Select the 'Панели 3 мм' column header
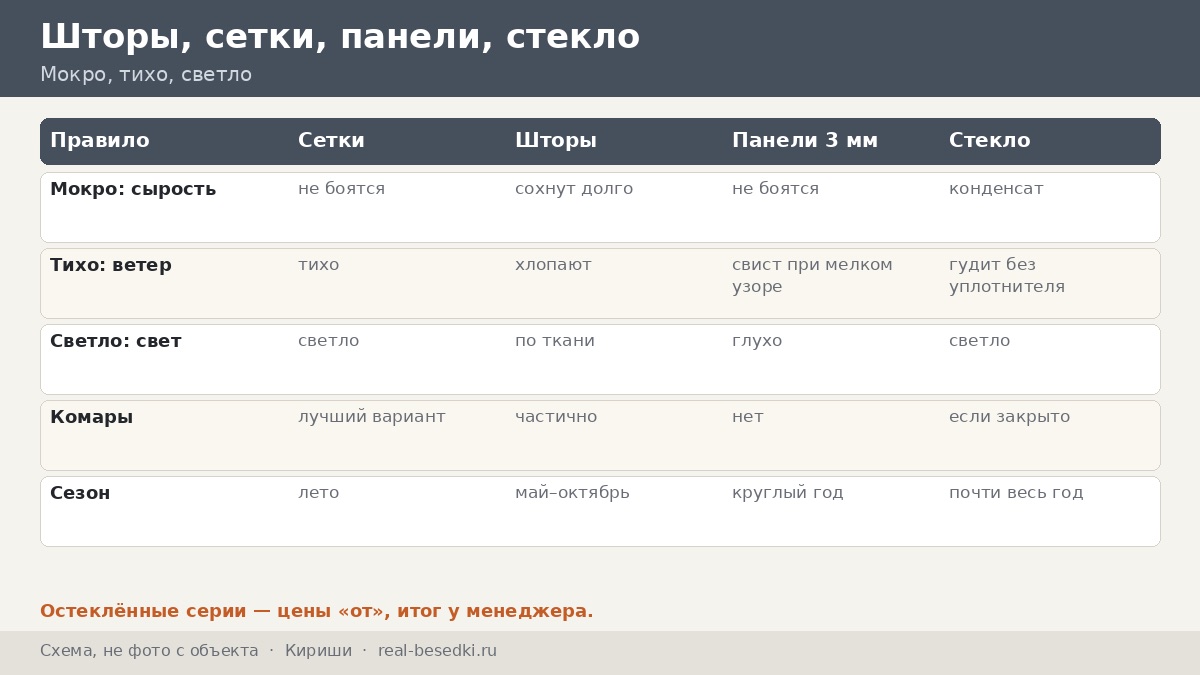This screenshot has width=1200, height=675. pyautogui.click(x=805, y=141)
